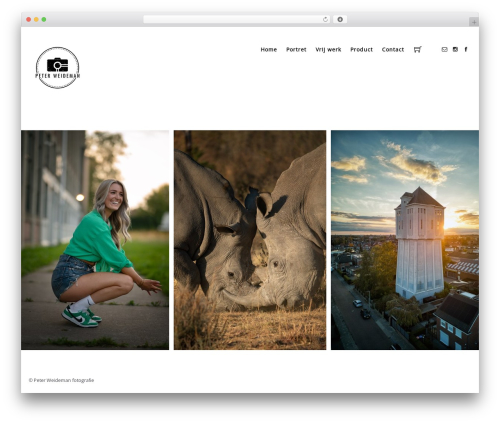Open a new tab with the plus button

(474, 22)
